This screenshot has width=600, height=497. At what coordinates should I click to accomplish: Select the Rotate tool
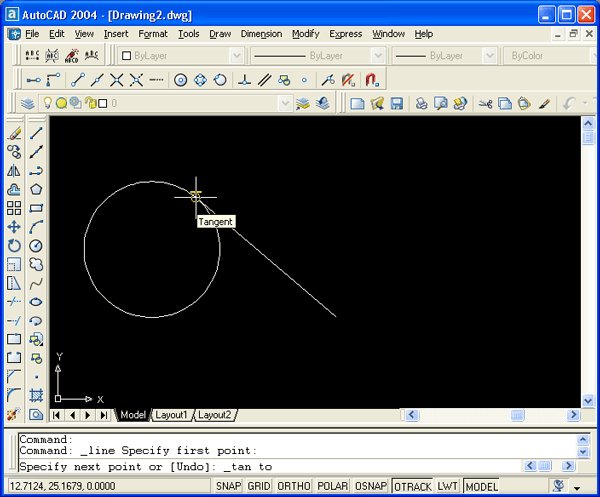[x=14, y=246]
